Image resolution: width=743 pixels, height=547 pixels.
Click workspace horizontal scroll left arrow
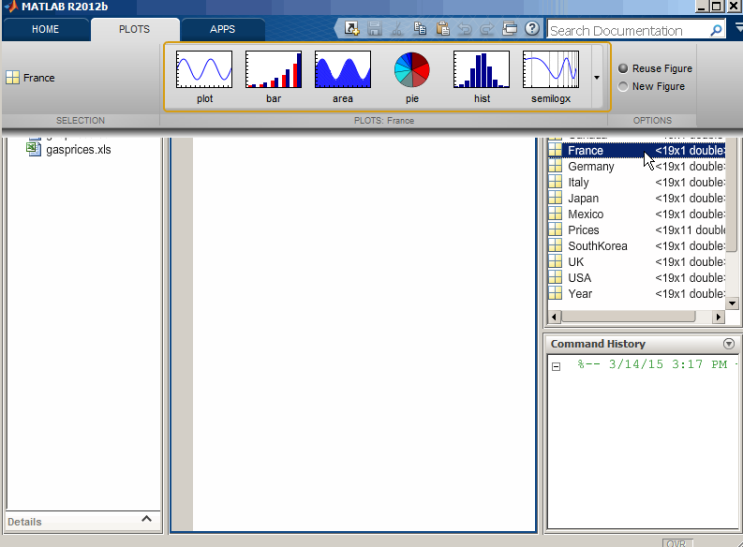[x=554, y=317]
